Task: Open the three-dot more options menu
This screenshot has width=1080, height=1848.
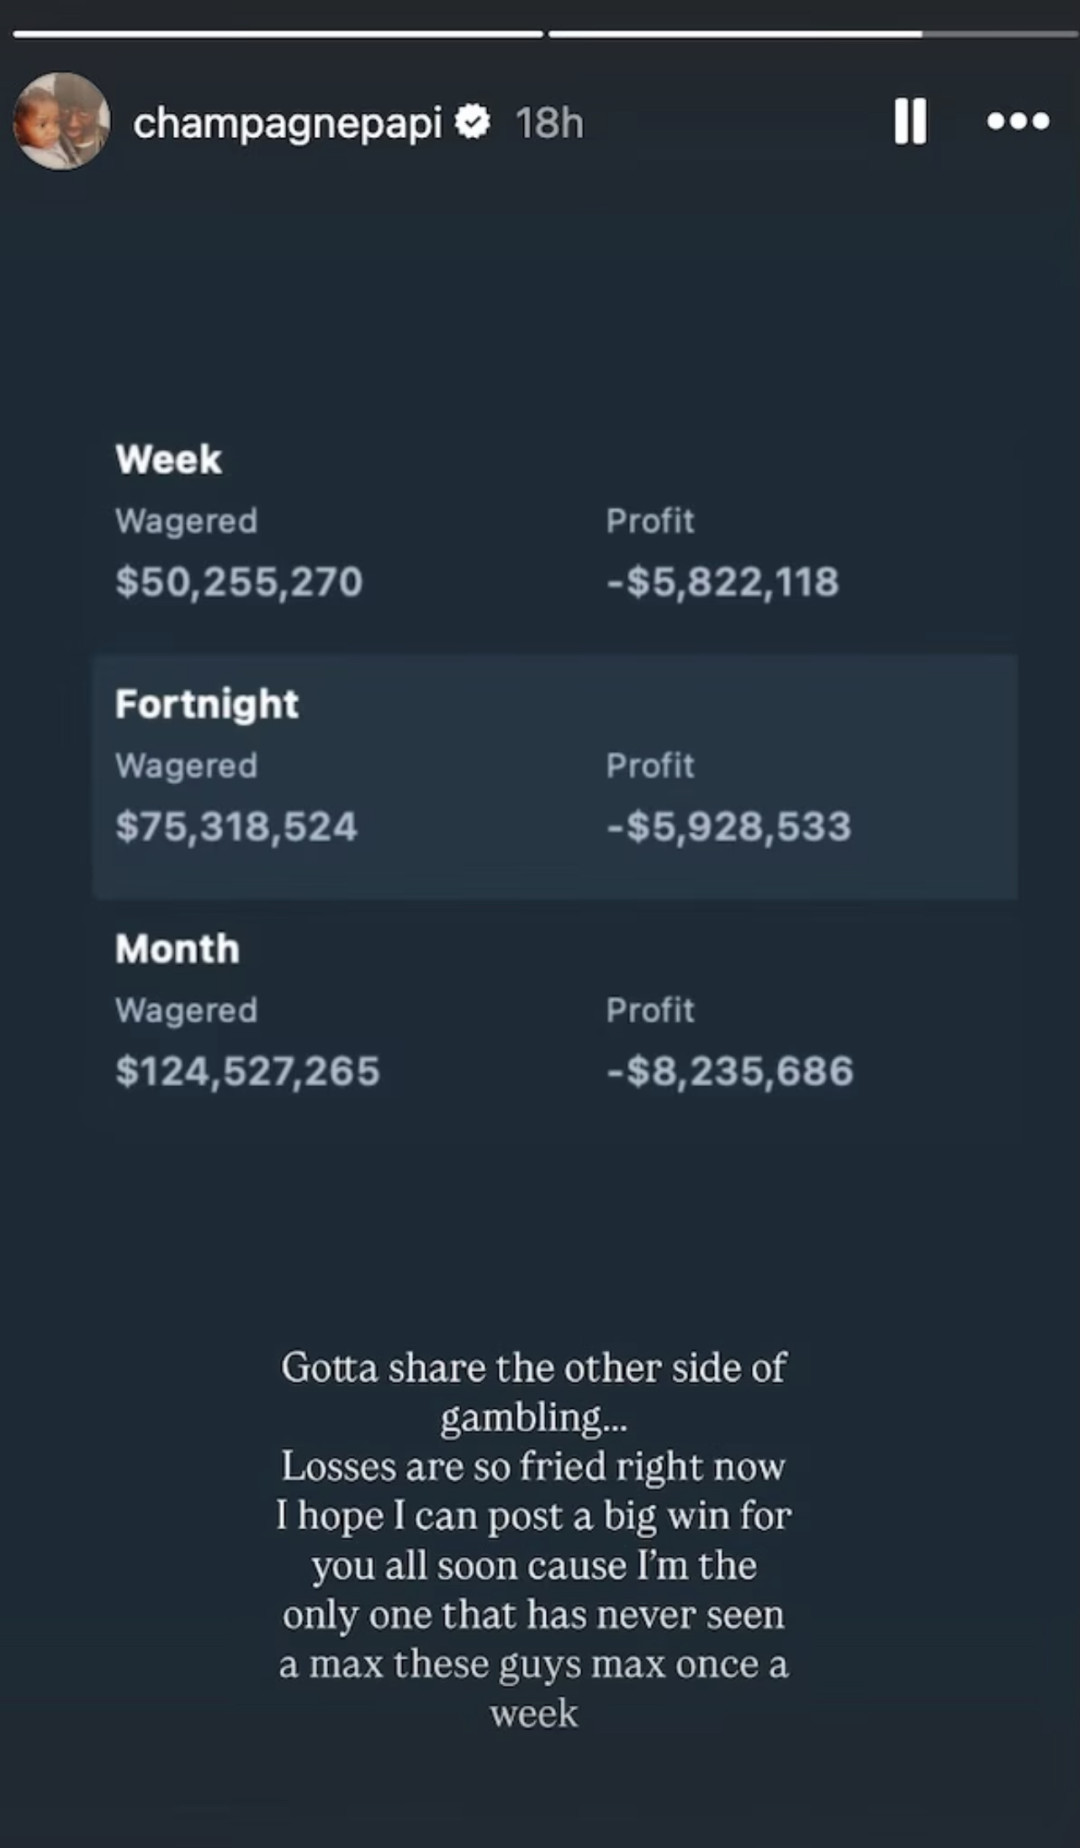Action: pos(1017,122)
